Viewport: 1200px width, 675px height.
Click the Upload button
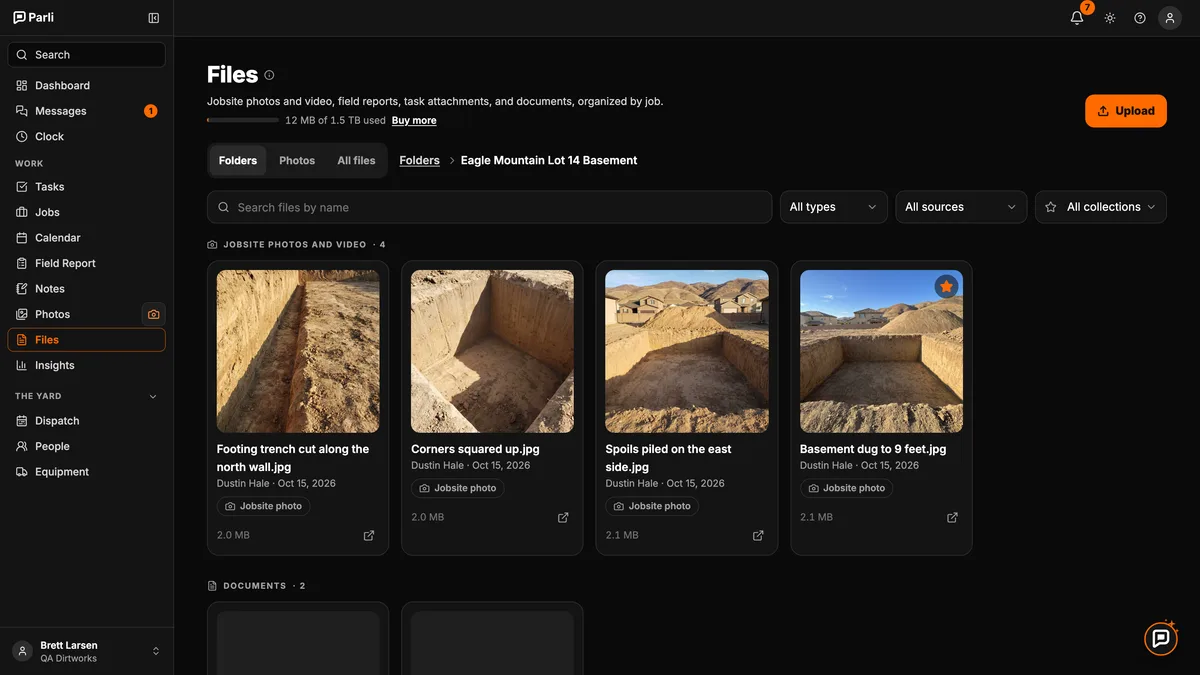(1126, 111)
